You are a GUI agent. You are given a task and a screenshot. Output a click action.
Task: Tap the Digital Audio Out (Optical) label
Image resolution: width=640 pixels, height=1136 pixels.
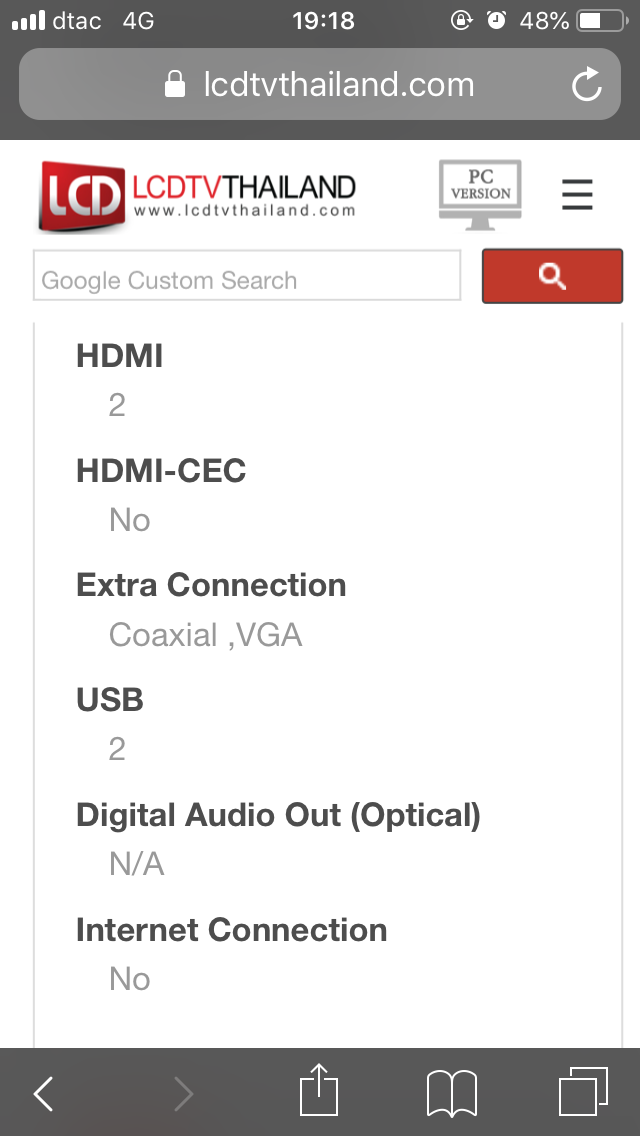[278, 815]
